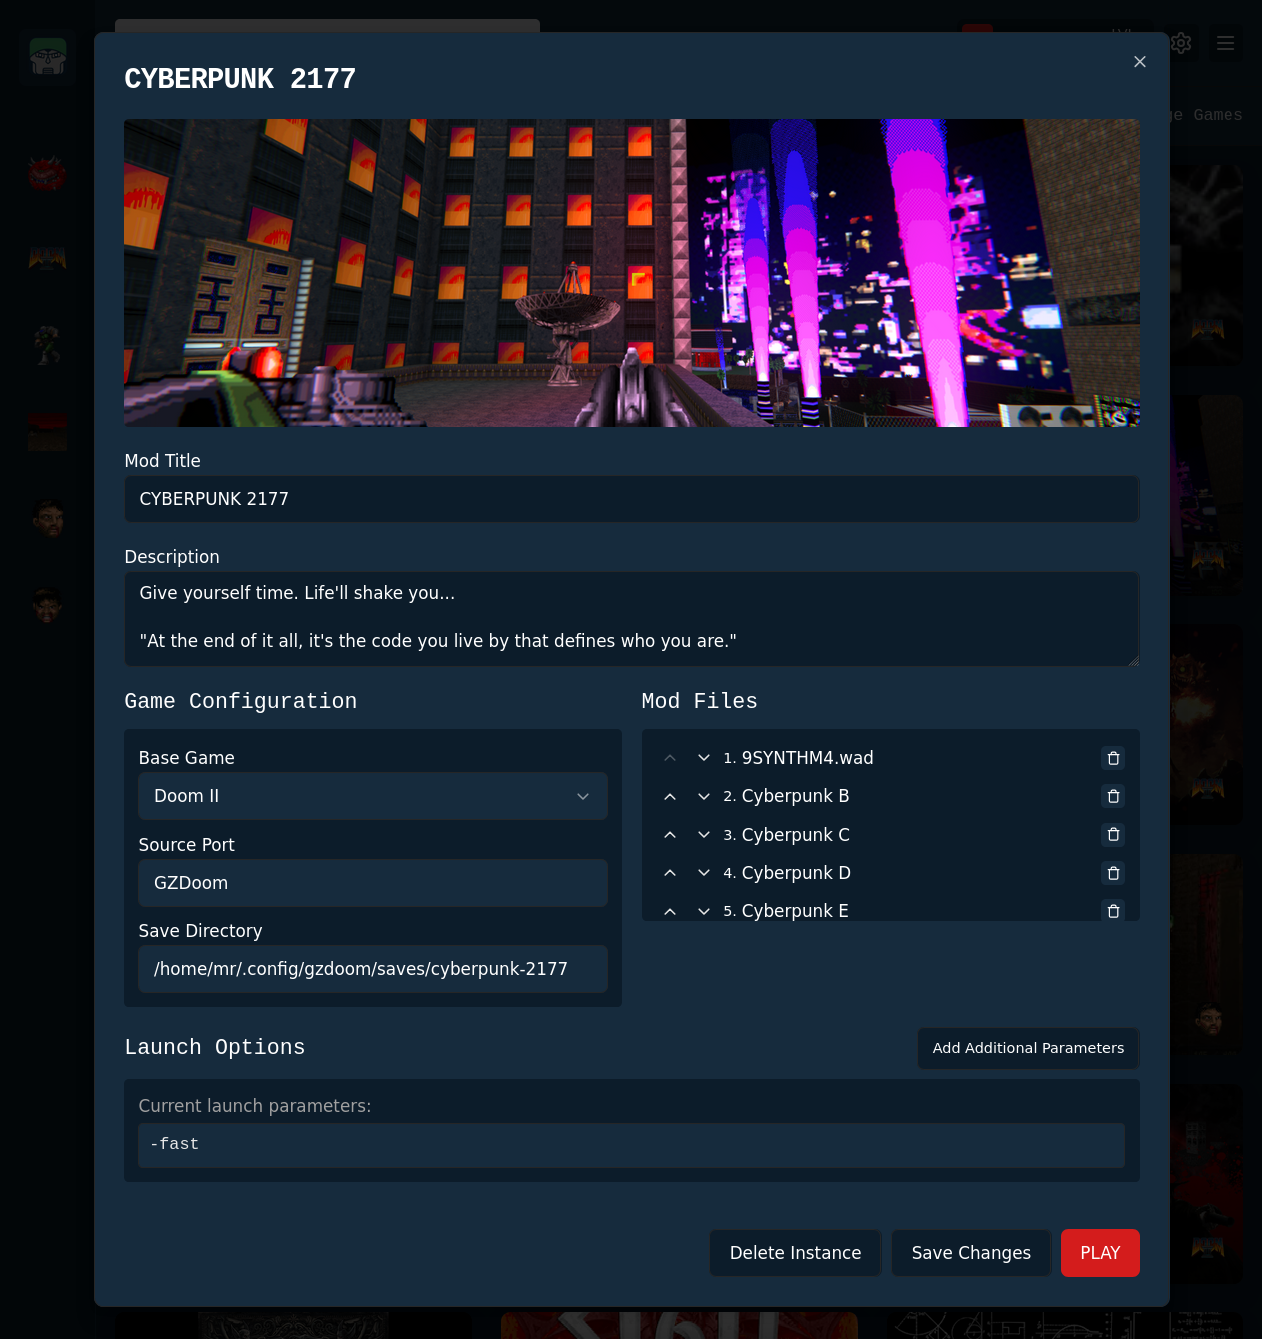The height and width of the screenshot is (1340, 1263).
Task: Click the Source Port field showing GZDoom
Action: (373, 883)
